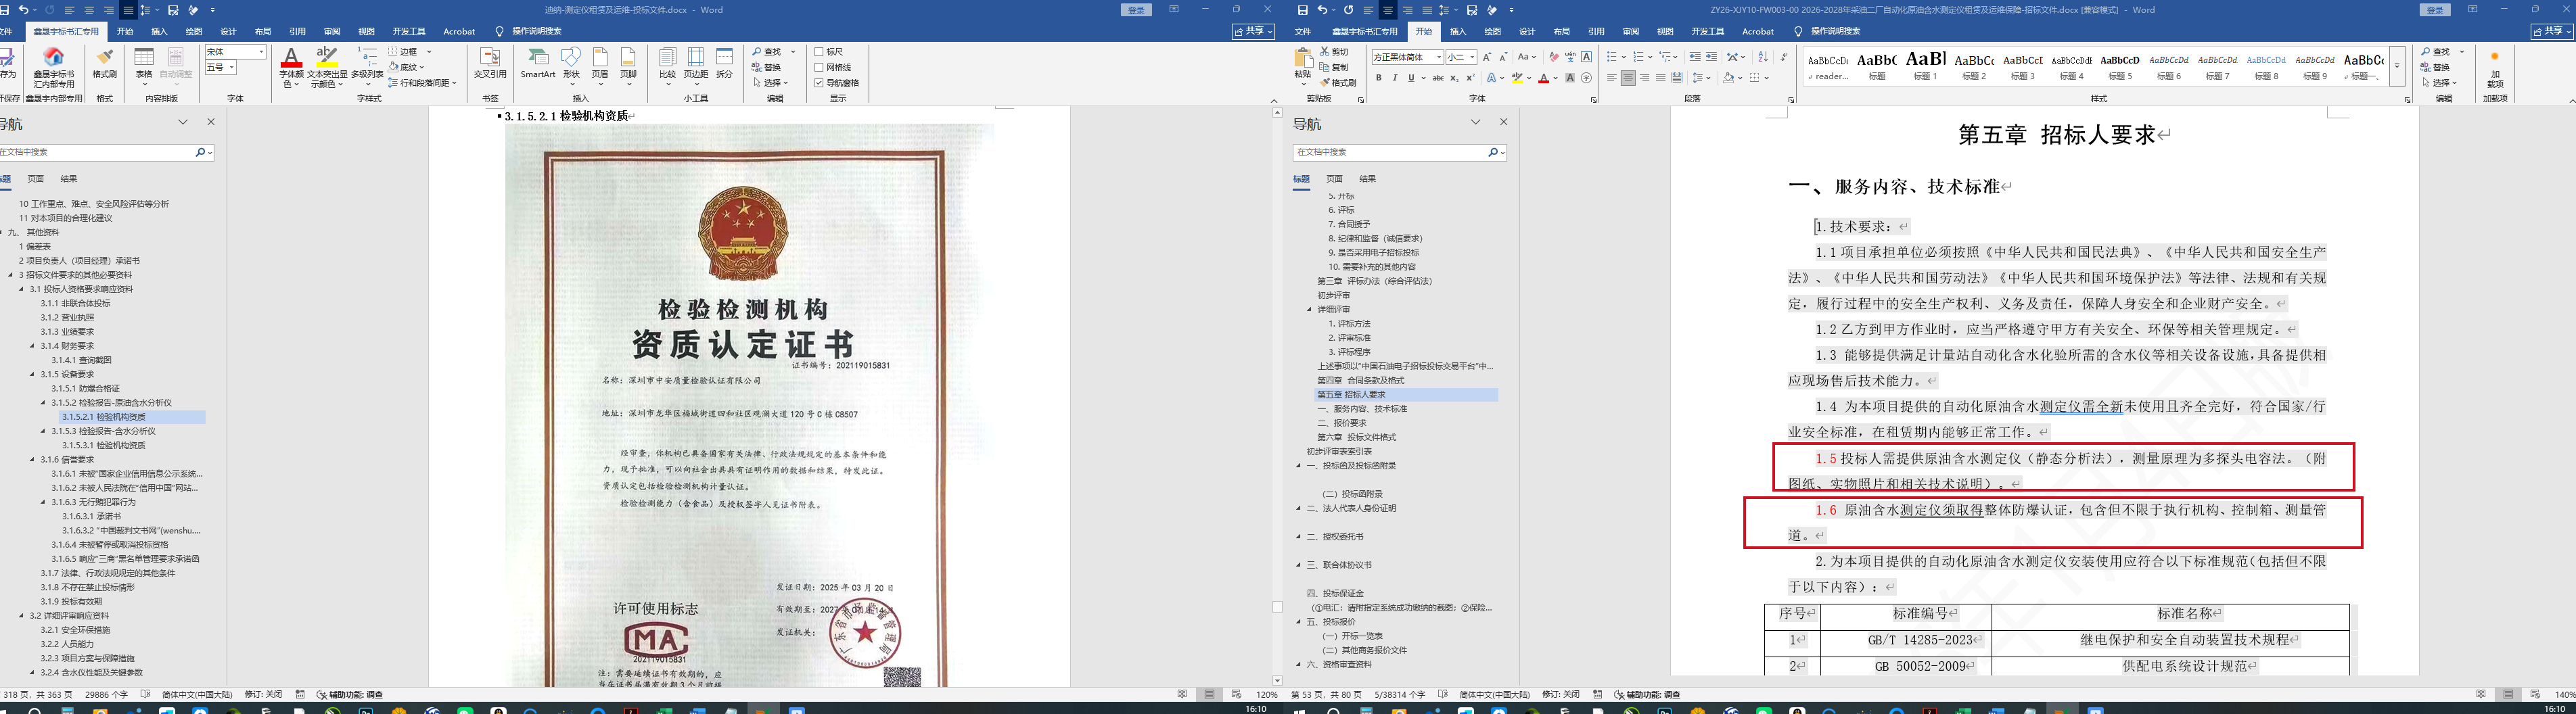
Task: Click the undo arrow in left window title bar
Action: coord(23,10)
